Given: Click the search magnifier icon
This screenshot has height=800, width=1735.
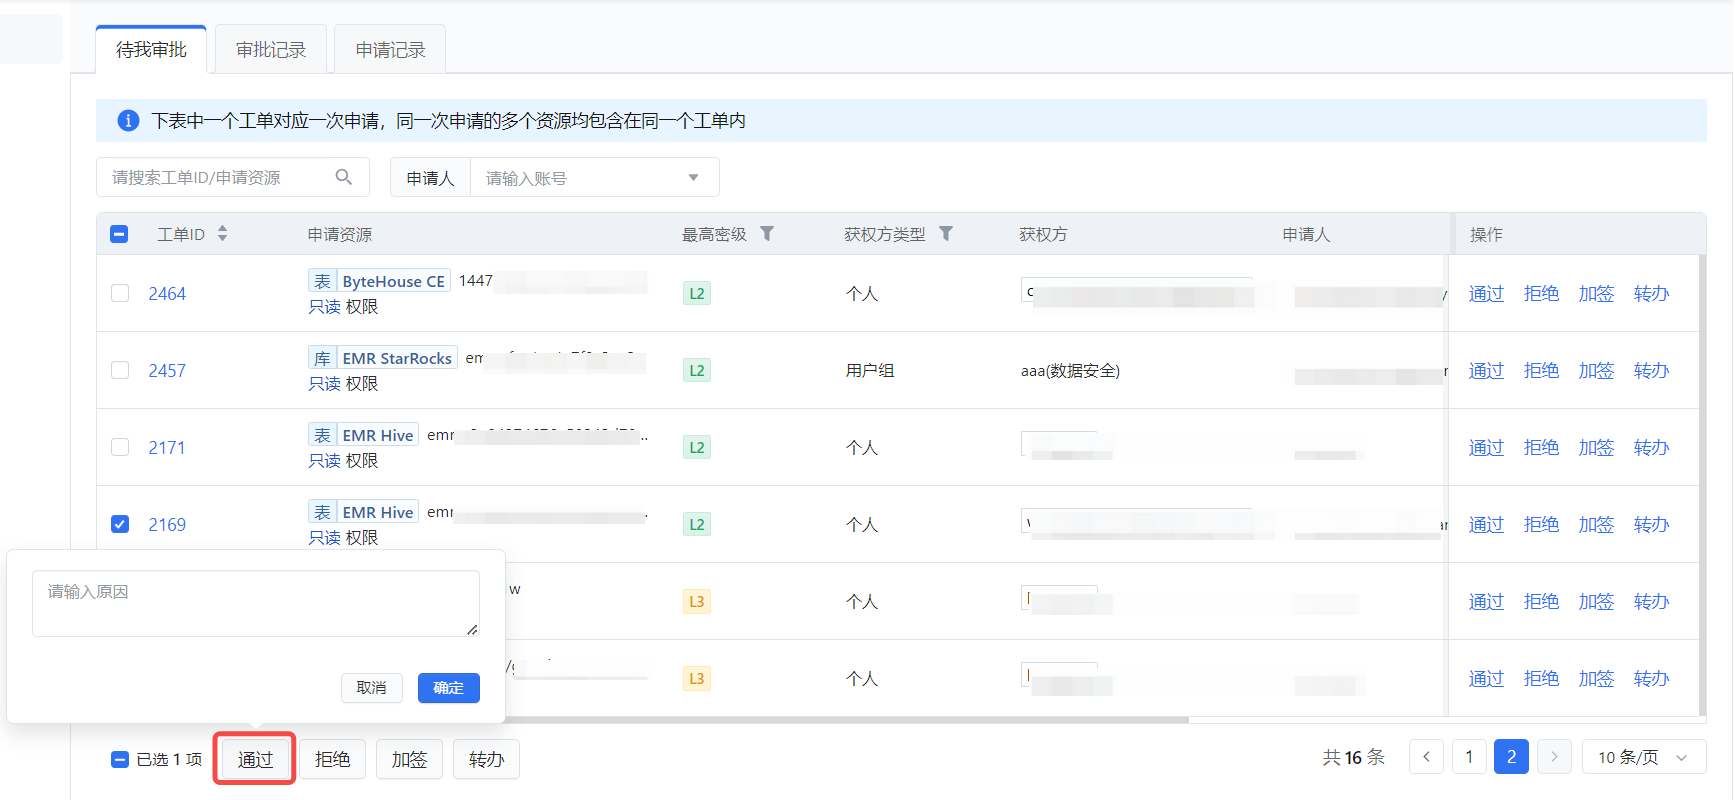Looking at the screenshot, I should coord(343,177).
